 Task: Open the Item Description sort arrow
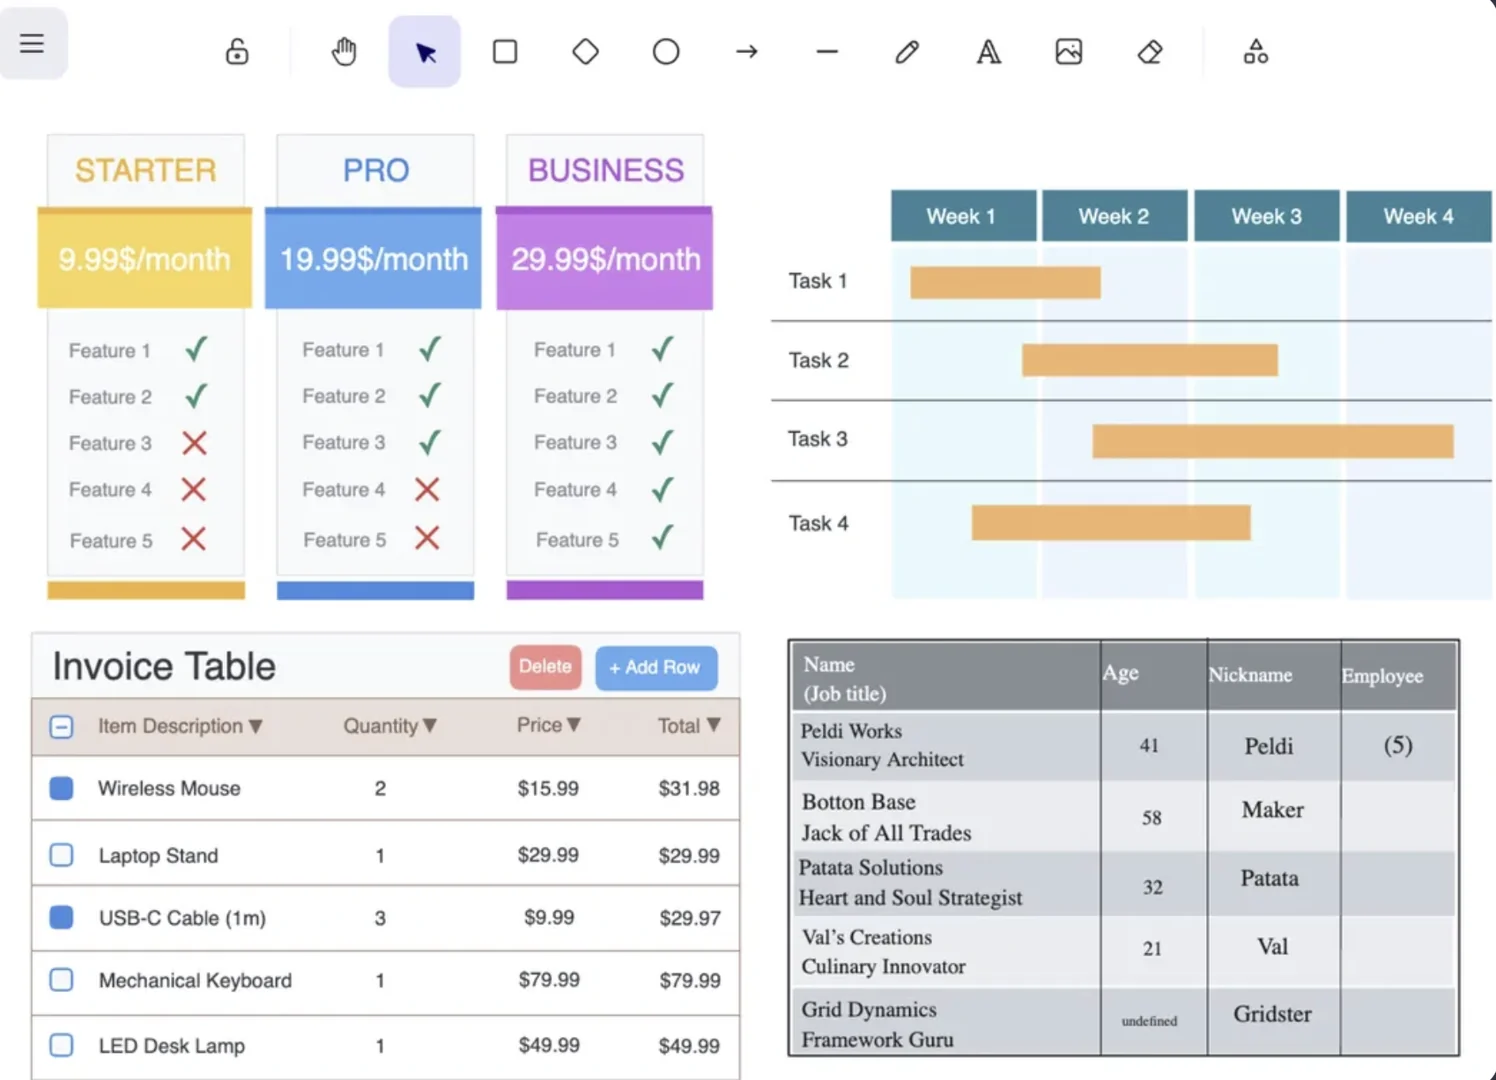tap(256, 727)
